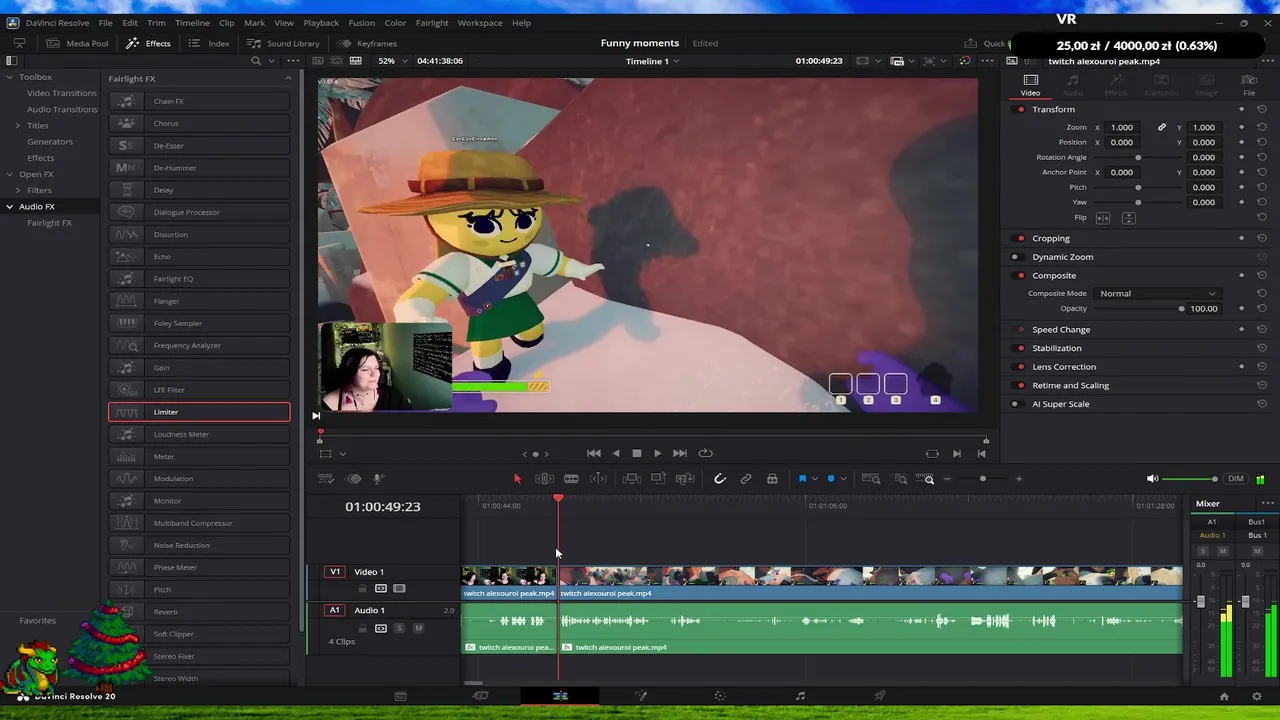Play reverse in the viewer
The width and height of the screenshot is (1280, 720).
point(615,453)
